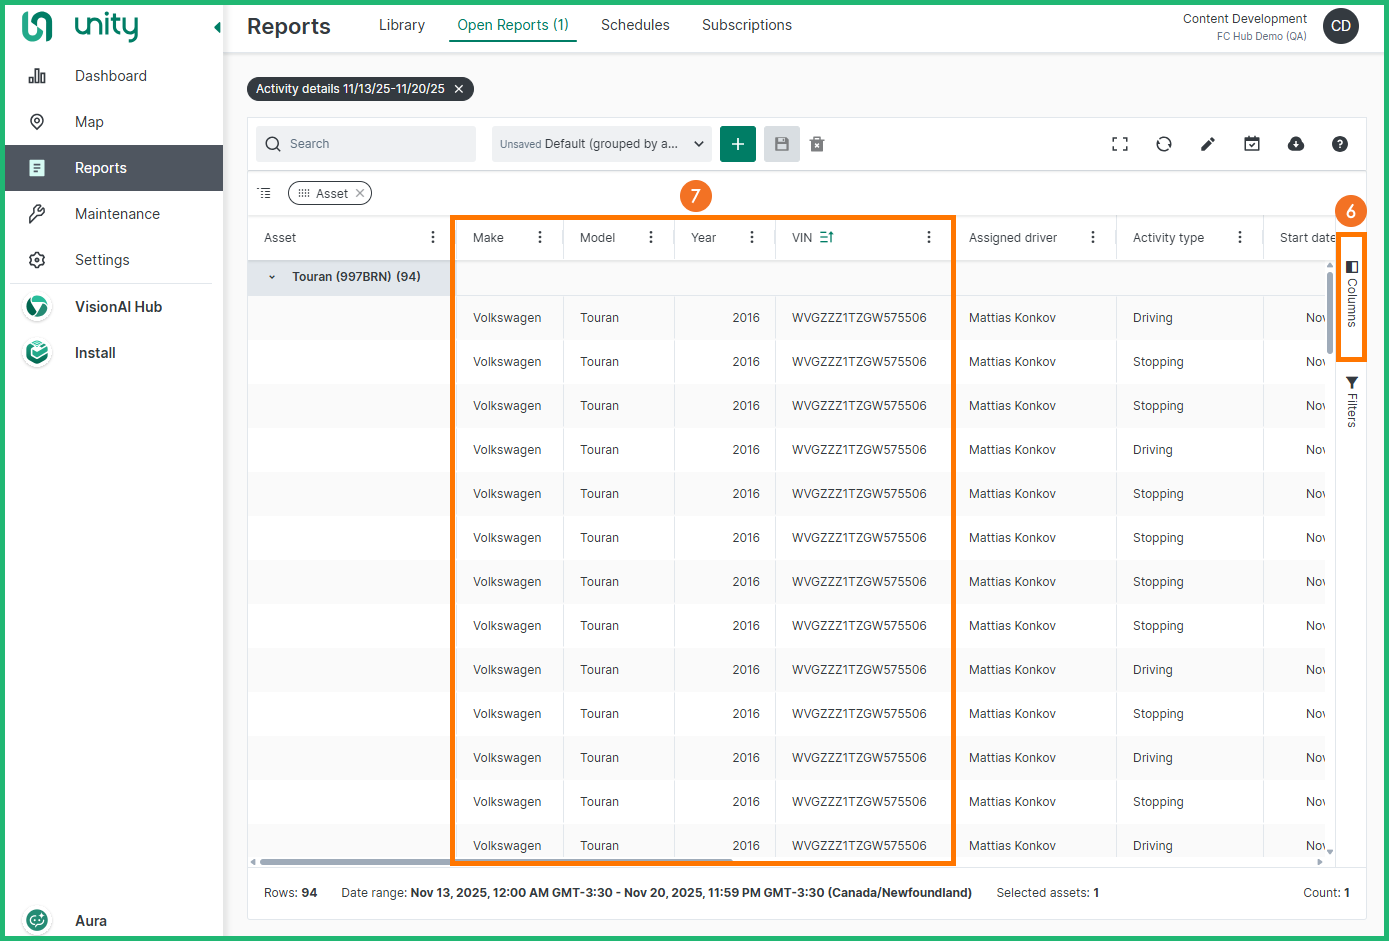The image size is (1389, 941).
Task: Remove the Asset grouping chip
Action: coord(360,193)
